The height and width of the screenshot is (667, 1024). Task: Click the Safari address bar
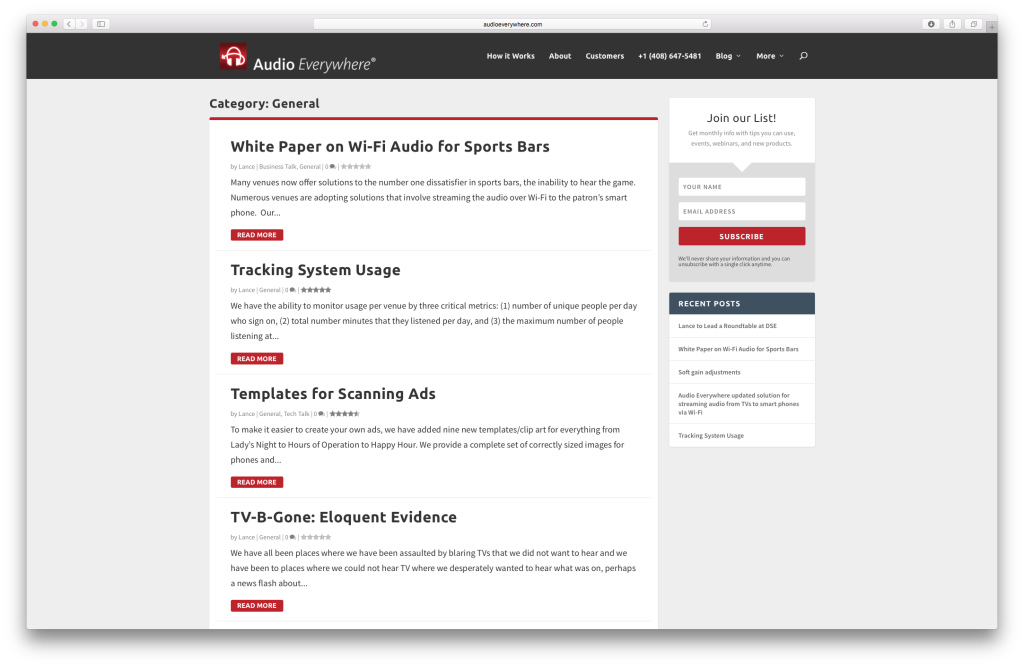[512, 24]
